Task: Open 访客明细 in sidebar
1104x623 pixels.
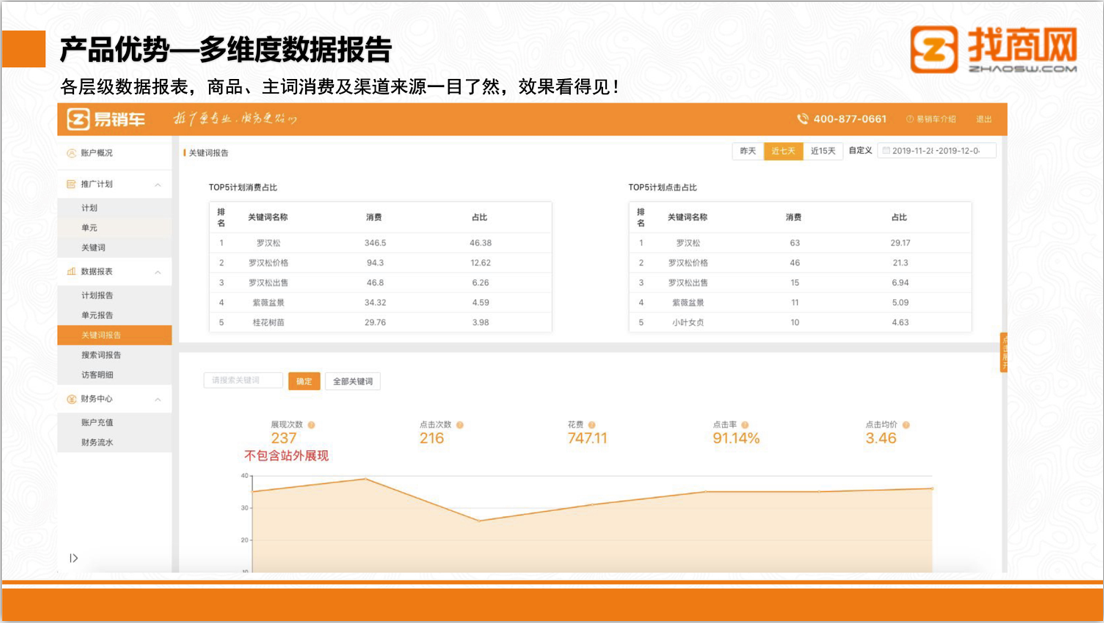Action: [x=97, y=375]
